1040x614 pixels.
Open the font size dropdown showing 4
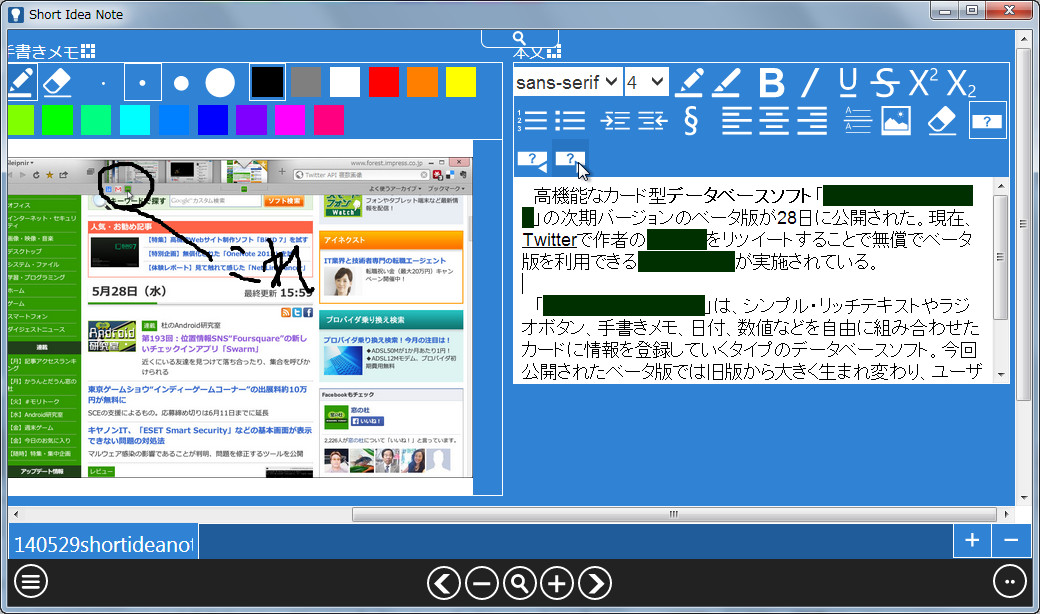(x=645, y=81)
